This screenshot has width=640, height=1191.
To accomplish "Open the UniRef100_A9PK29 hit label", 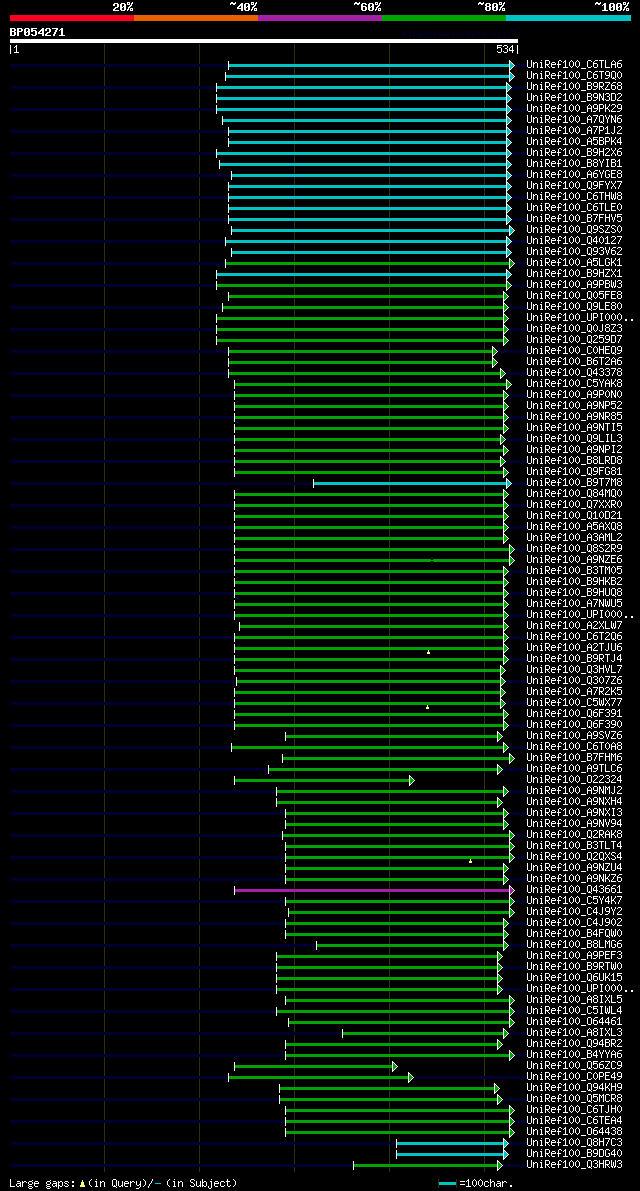I will click(574, 109).
